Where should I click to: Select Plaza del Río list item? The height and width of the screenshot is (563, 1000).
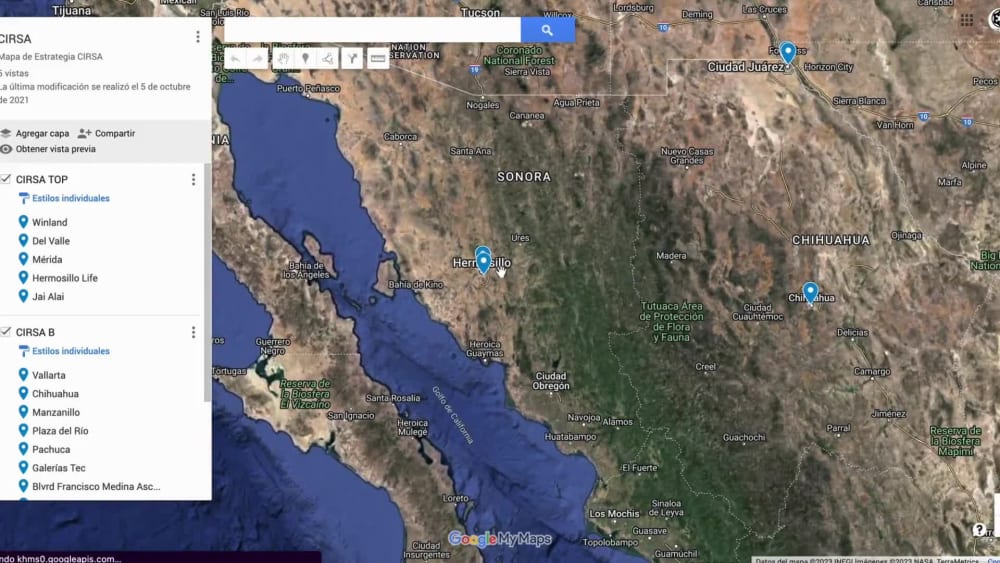click(60, 431)
